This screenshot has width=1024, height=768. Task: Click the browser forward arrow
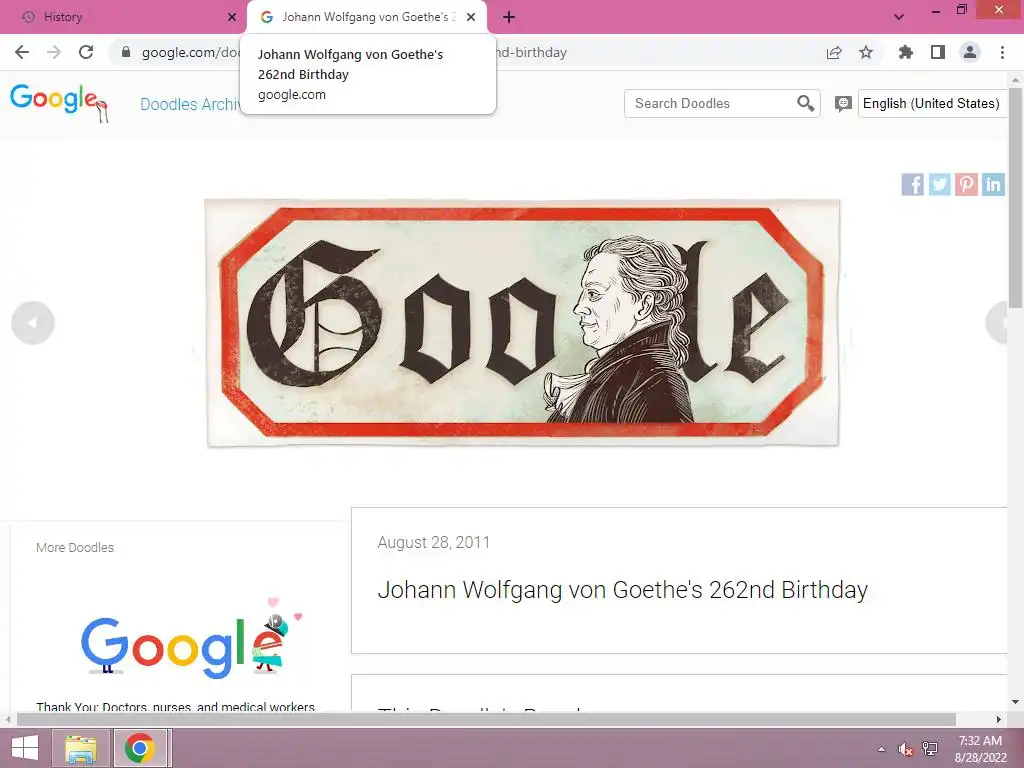tap(54, 52)
